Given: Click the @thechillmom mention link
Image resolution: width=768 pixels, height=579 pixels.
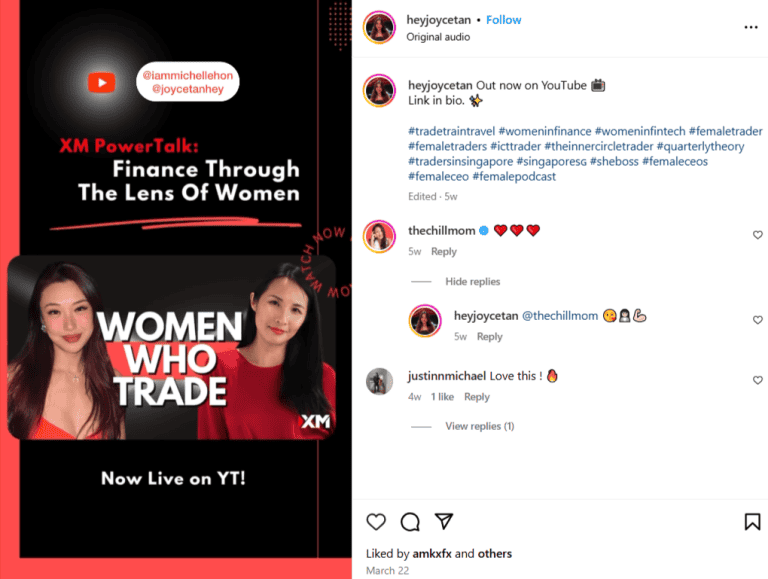Looking at the screenshot, I should pyautogui.click(x=560, y=316).
